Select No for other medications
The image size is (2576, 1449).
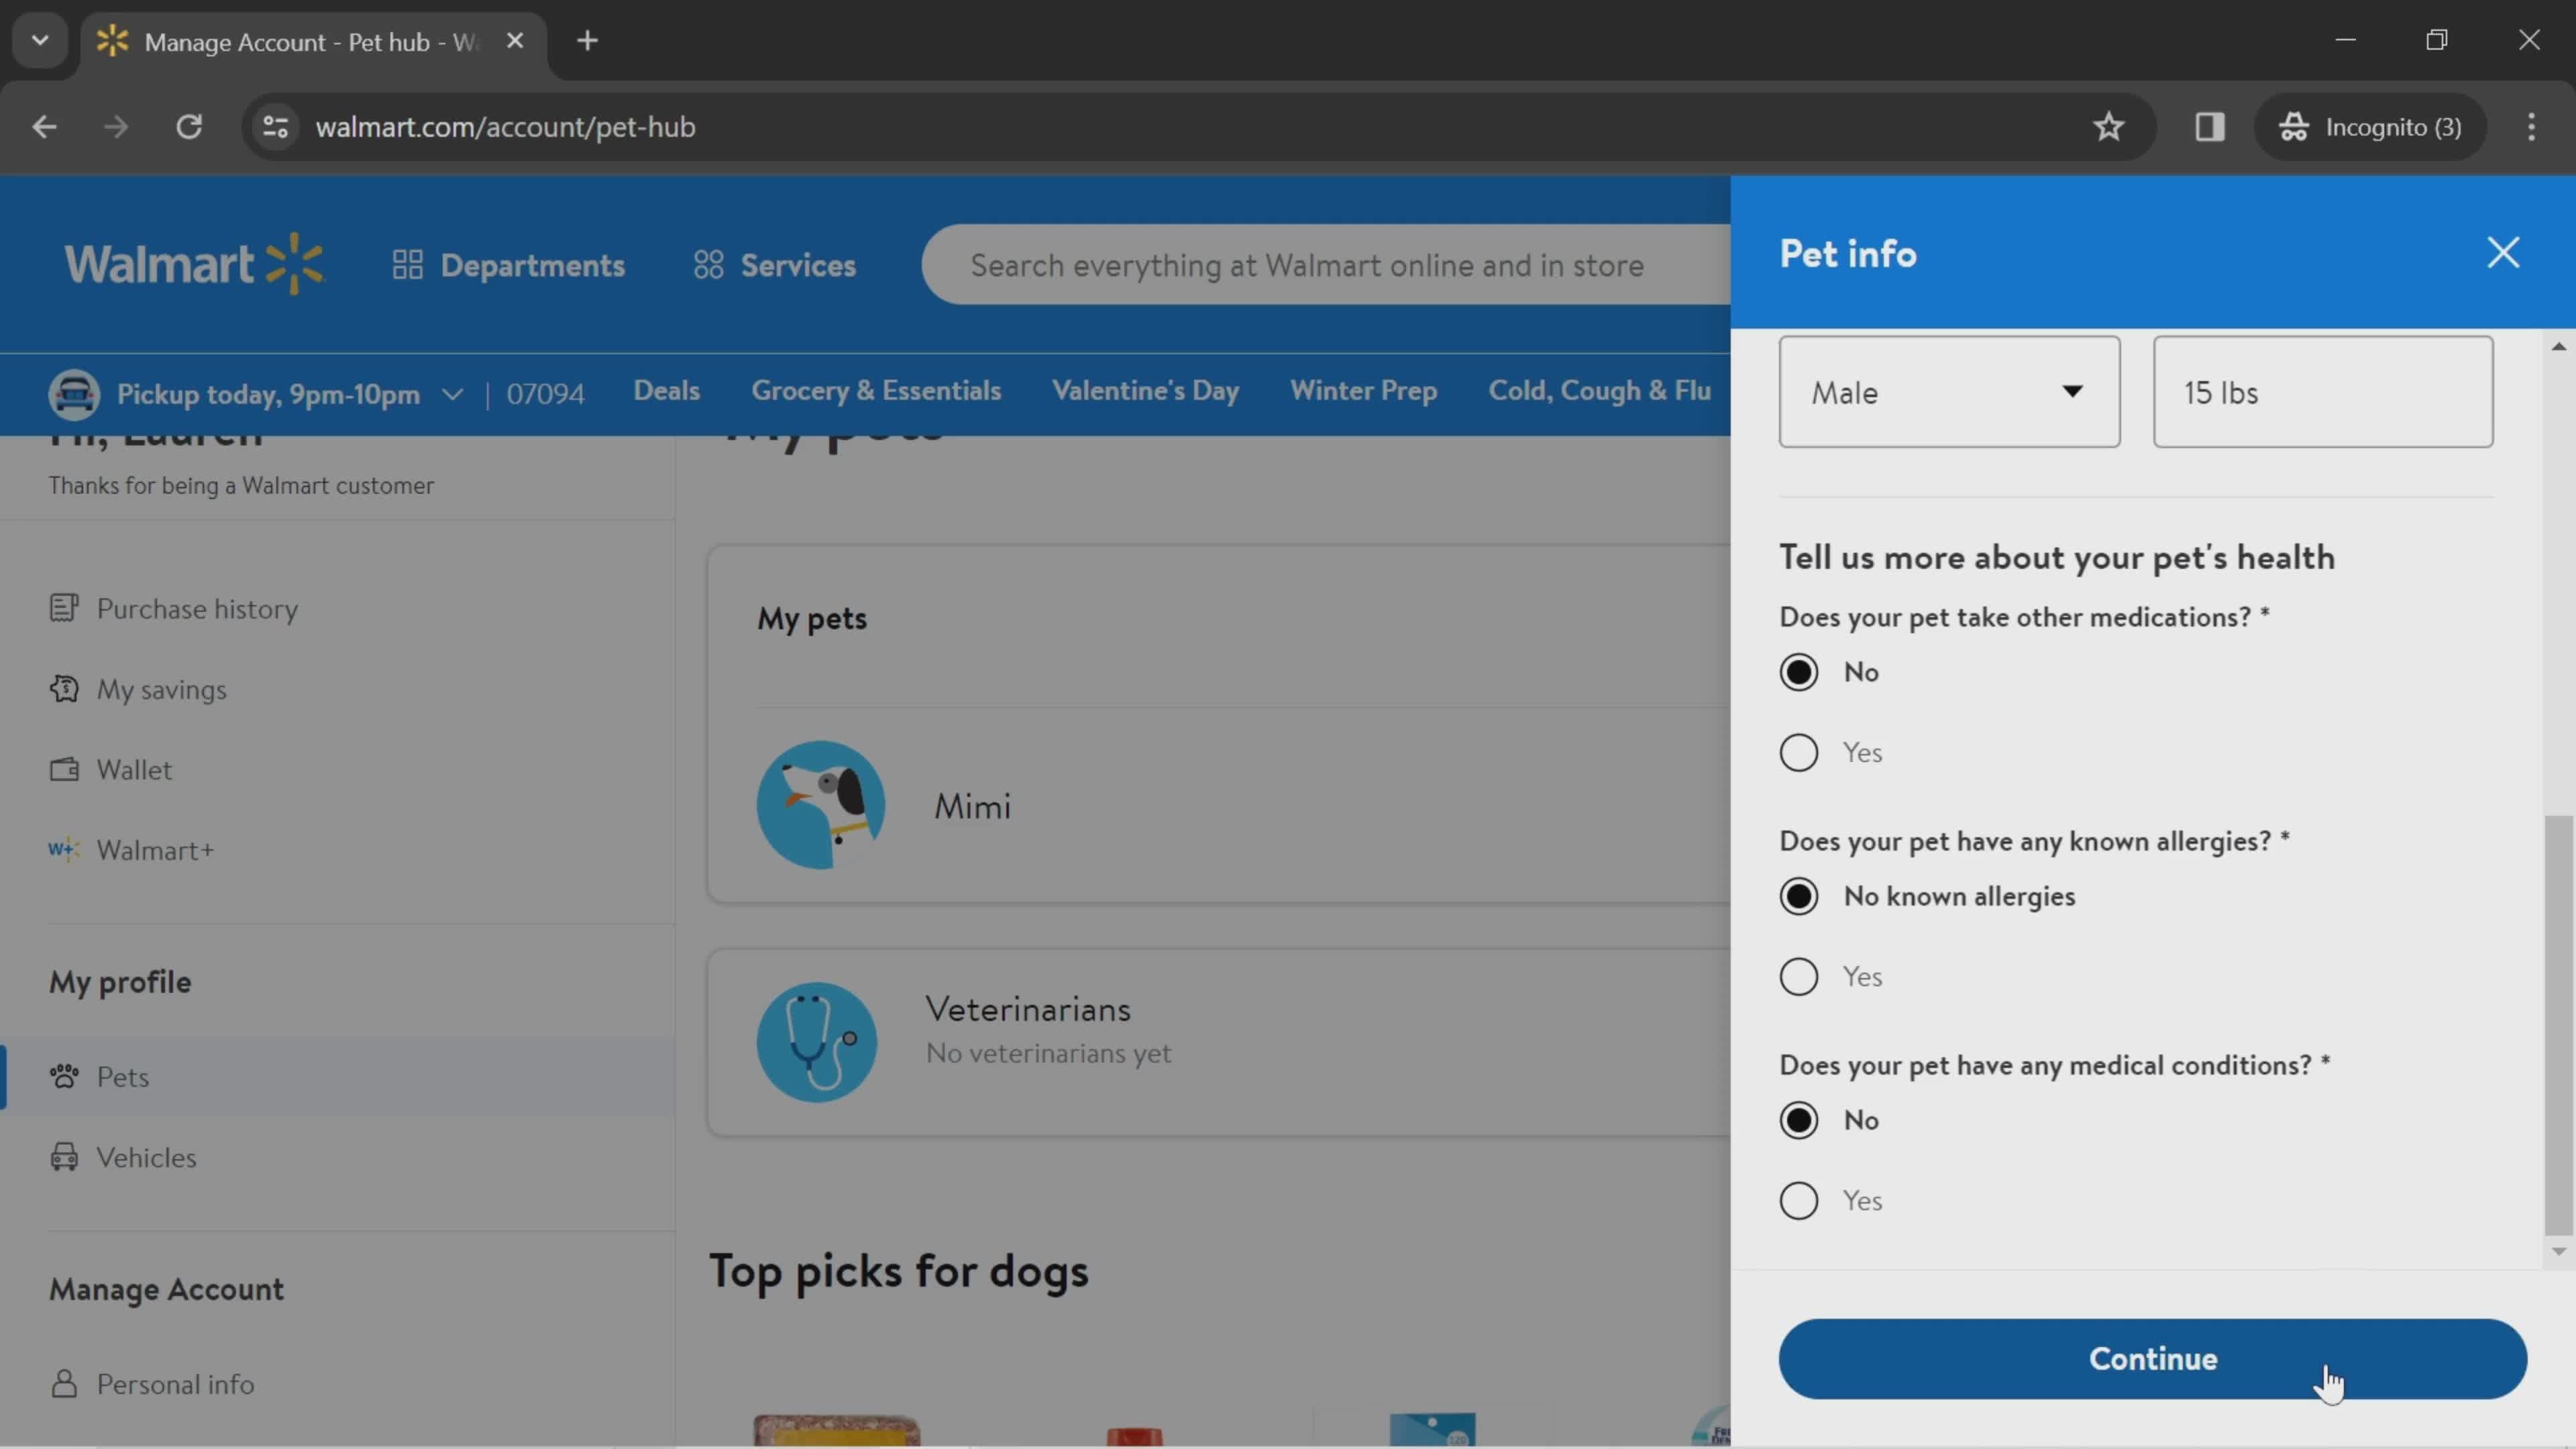point(1798,672)
